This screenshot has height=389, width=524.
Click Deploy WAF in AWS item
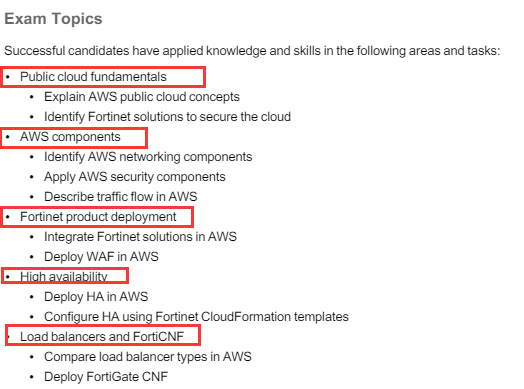[101, 257]
